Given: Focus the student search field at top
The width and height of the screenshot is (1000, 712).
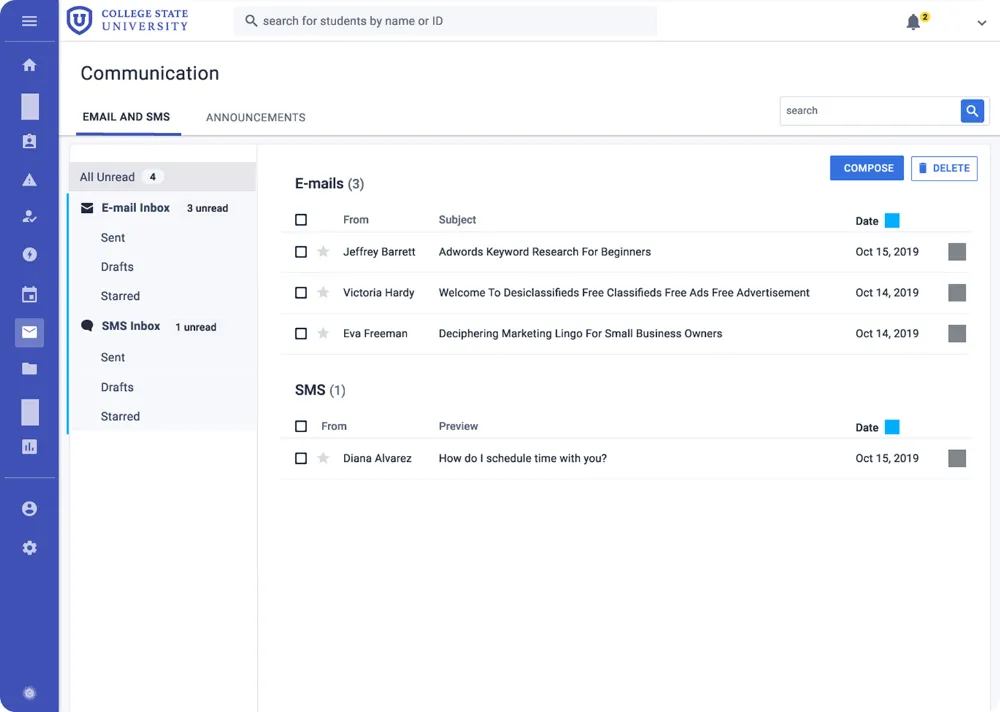Looking at the screenshot, I should (445, 21).
